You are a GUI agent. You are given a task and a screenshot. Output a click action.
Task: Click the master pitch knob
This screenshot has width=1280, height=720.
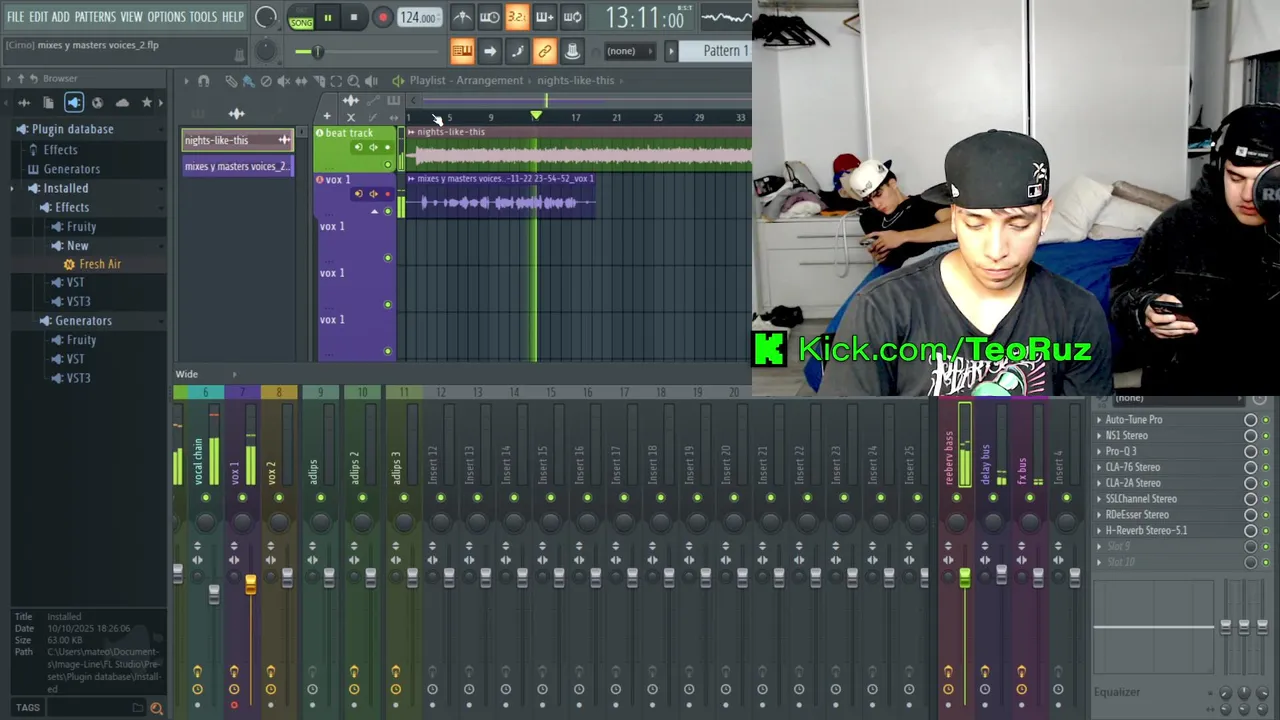coord(265,51)
